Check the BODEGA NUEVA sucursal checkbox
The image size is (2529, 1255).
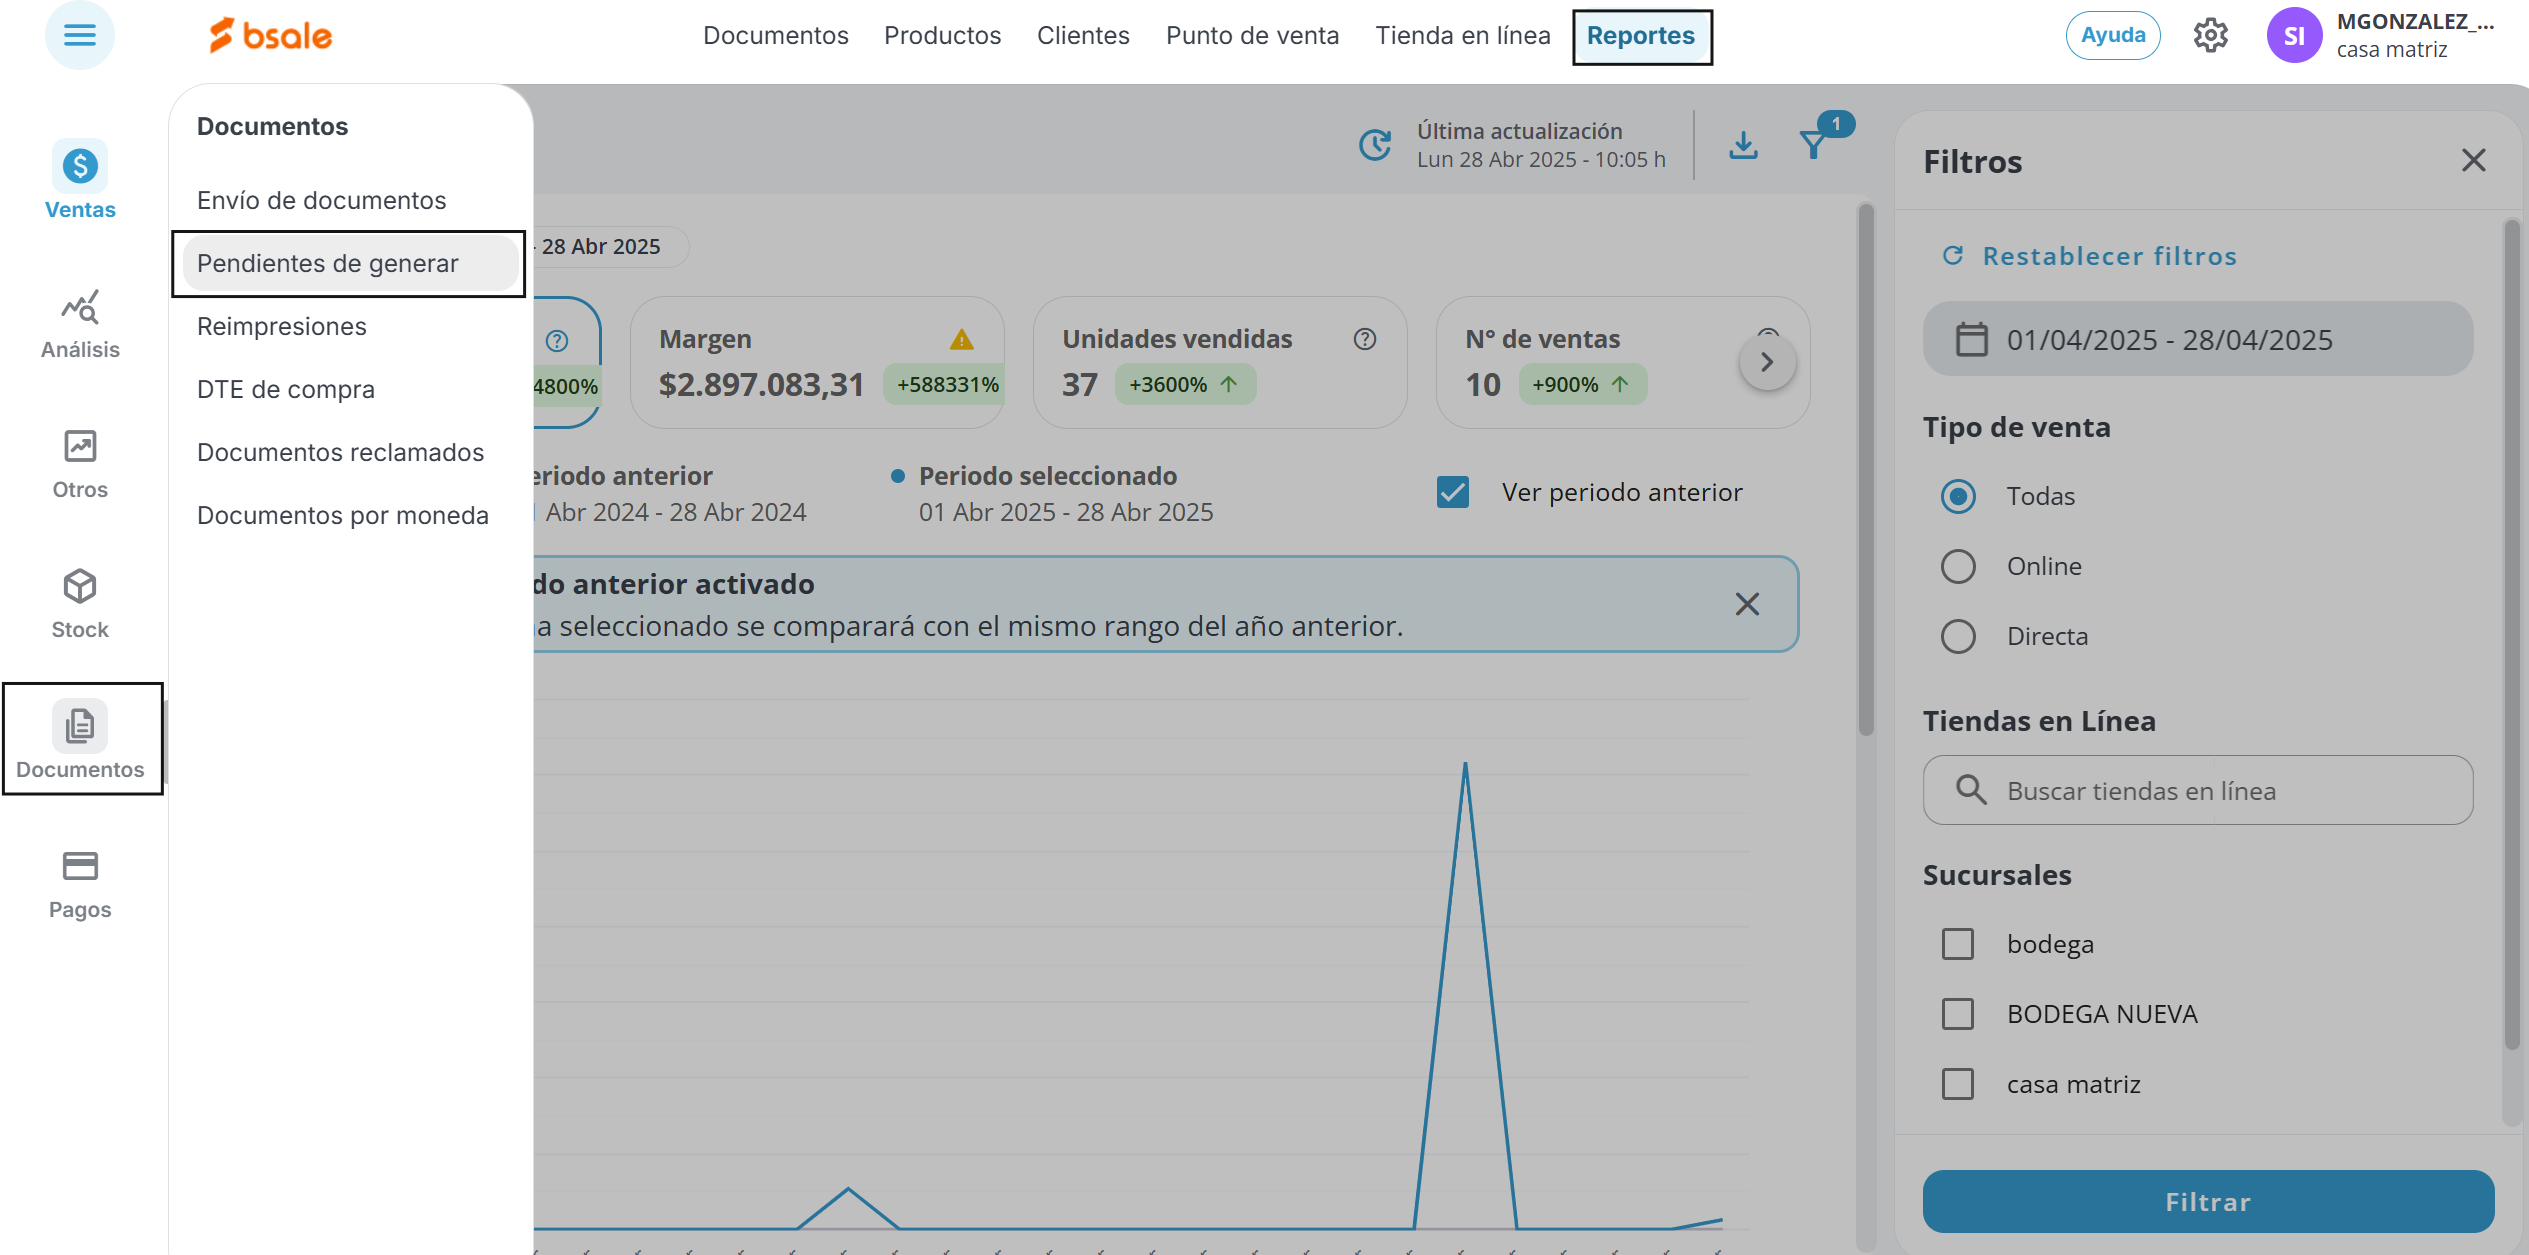(x=1958, y=1014)
